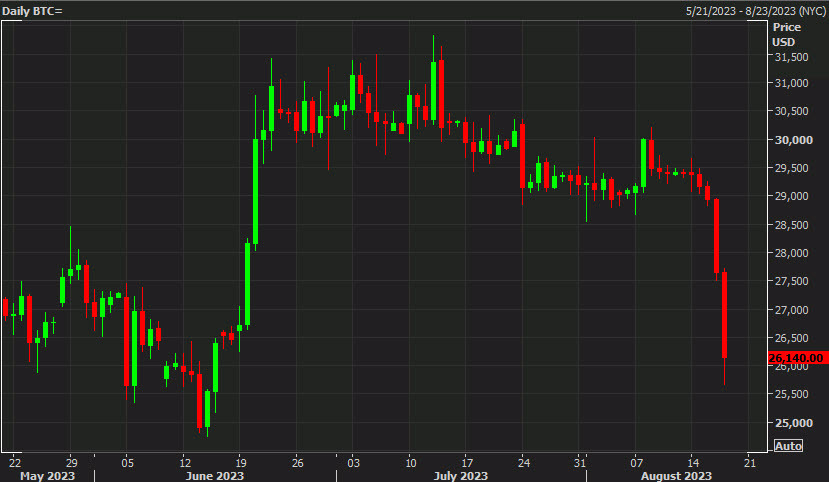Click the Price USD axis label
829x482 pixels.
[x=787, y=34]
